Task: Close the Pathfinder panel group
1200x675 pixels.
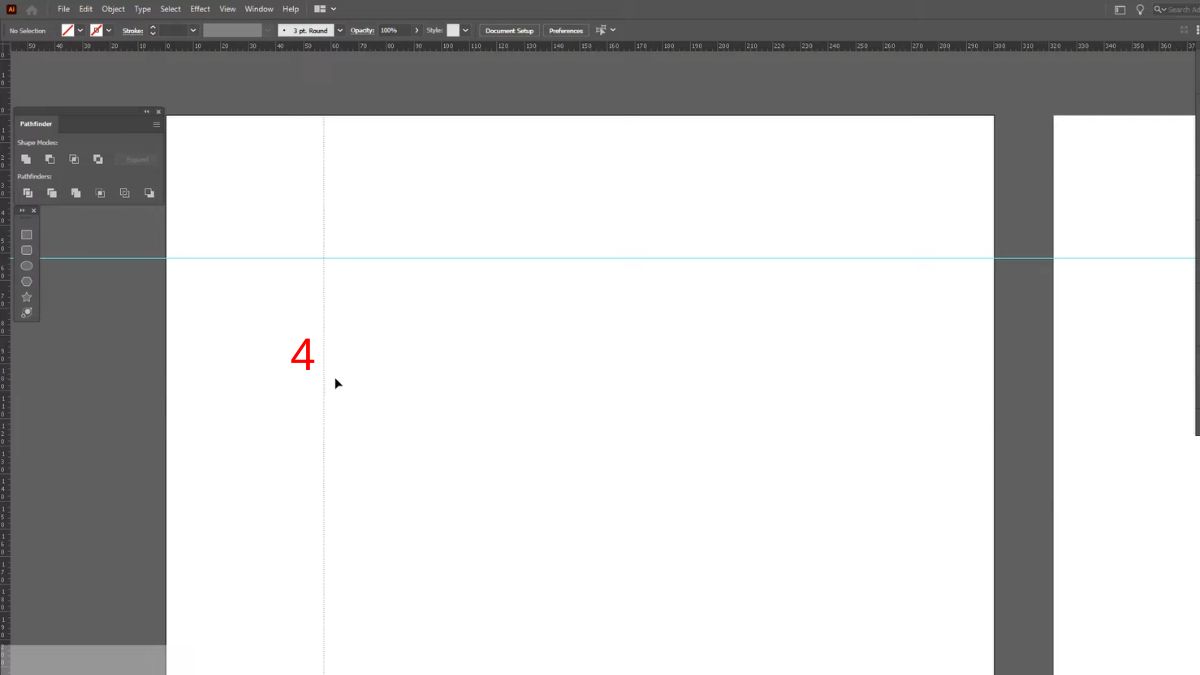Action: coord(158,111)
